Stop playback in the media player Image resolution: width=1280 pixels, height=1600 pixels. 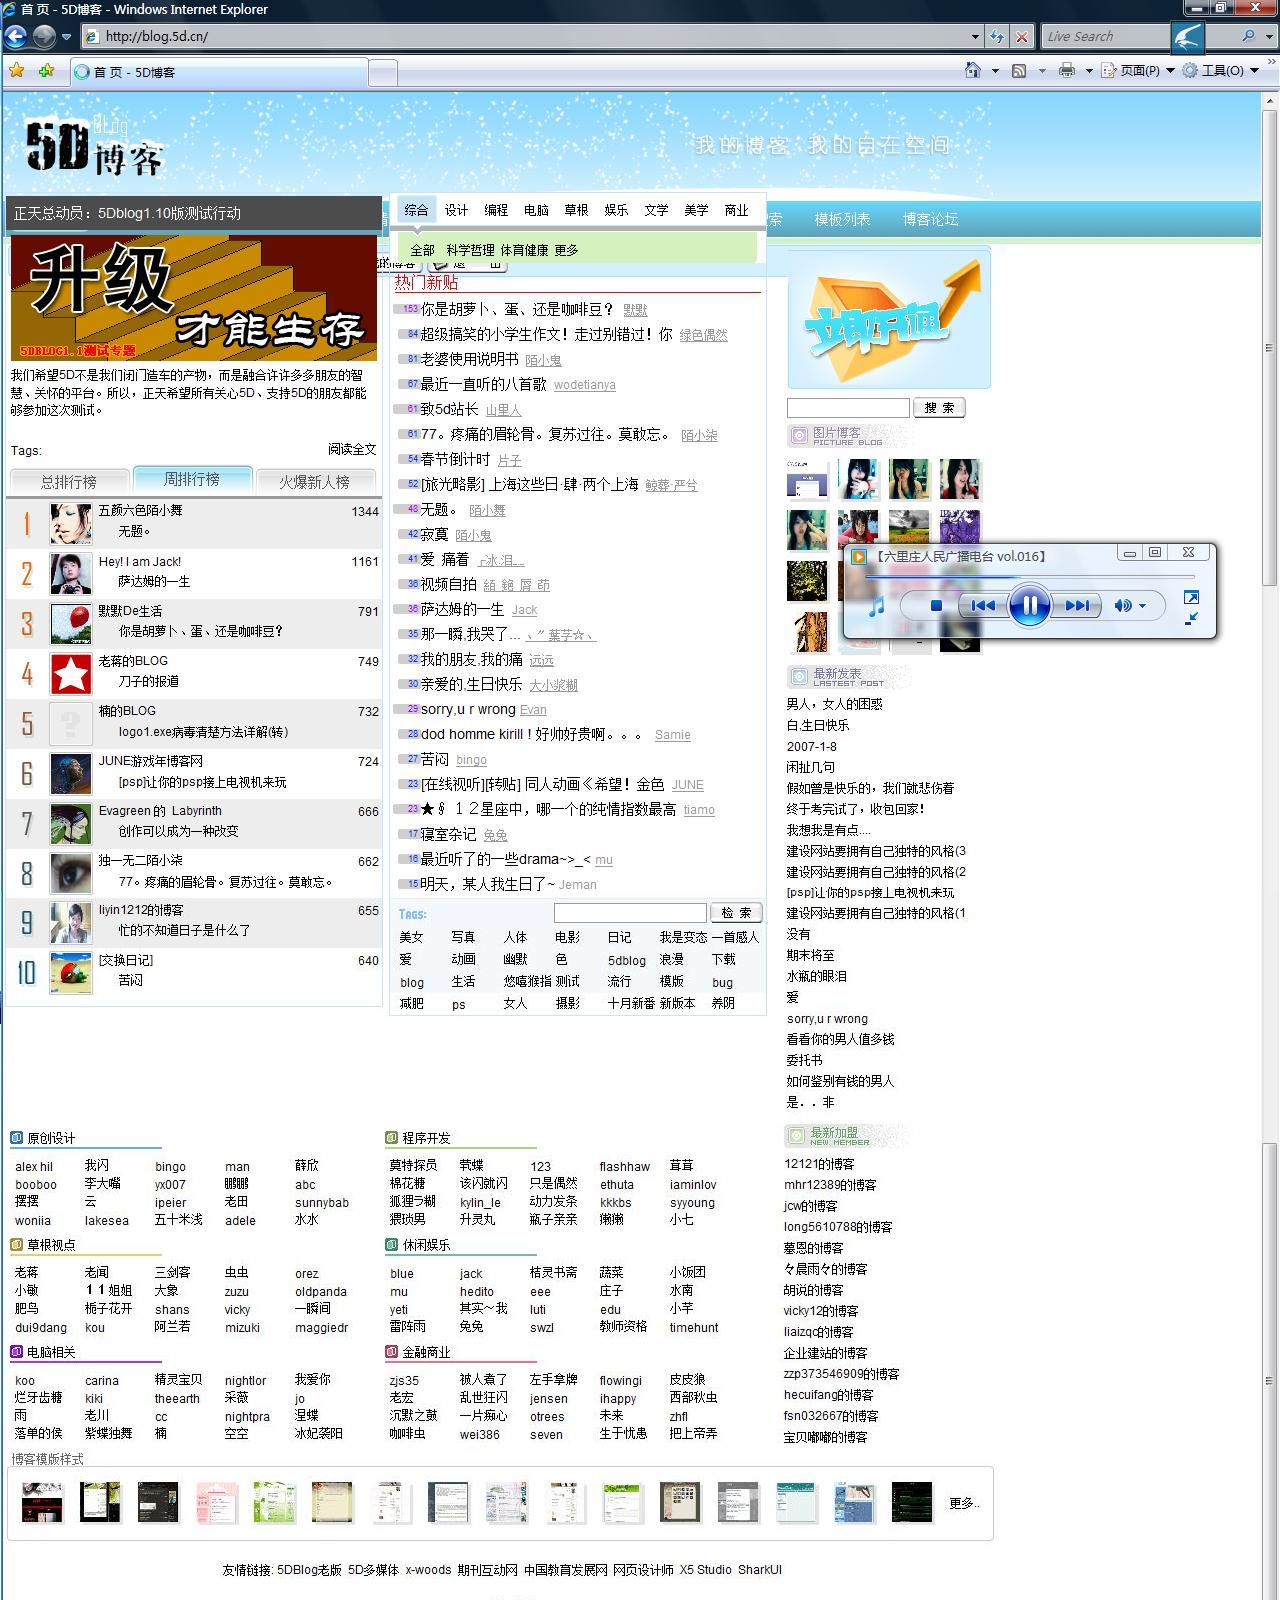pos(936,605)
